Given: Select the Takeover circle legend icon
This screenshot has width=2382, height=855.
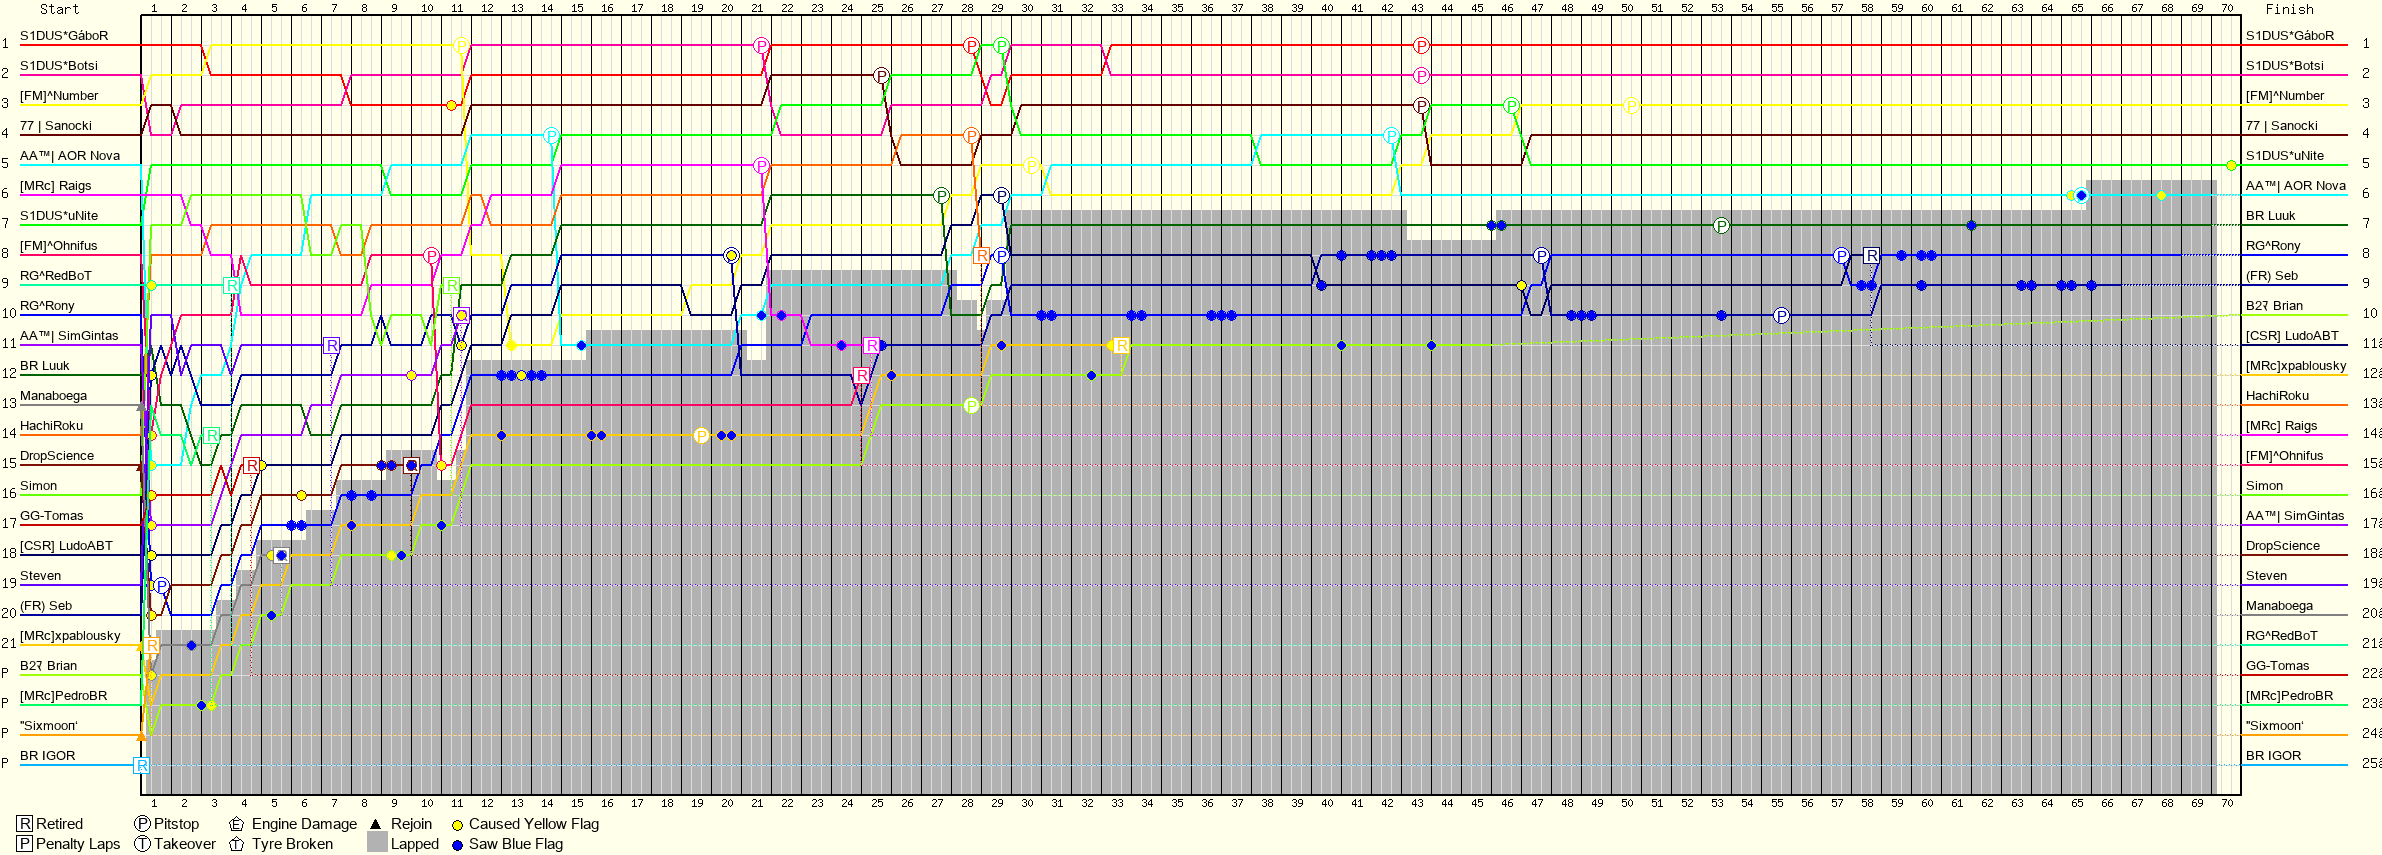Looking at the screenshot, I should pyautogui.click(x=142, y=844).
